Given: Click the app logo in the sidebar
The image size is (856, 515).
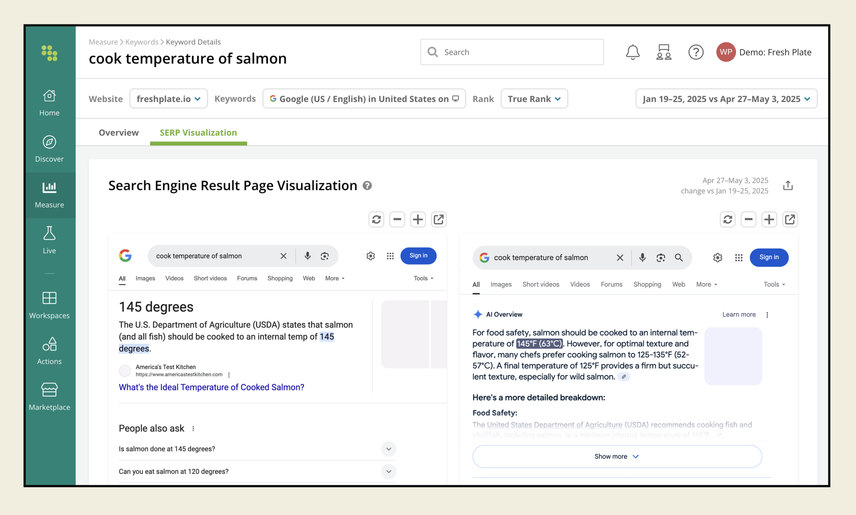Looking at the screenshot, I should click(49, 53).
